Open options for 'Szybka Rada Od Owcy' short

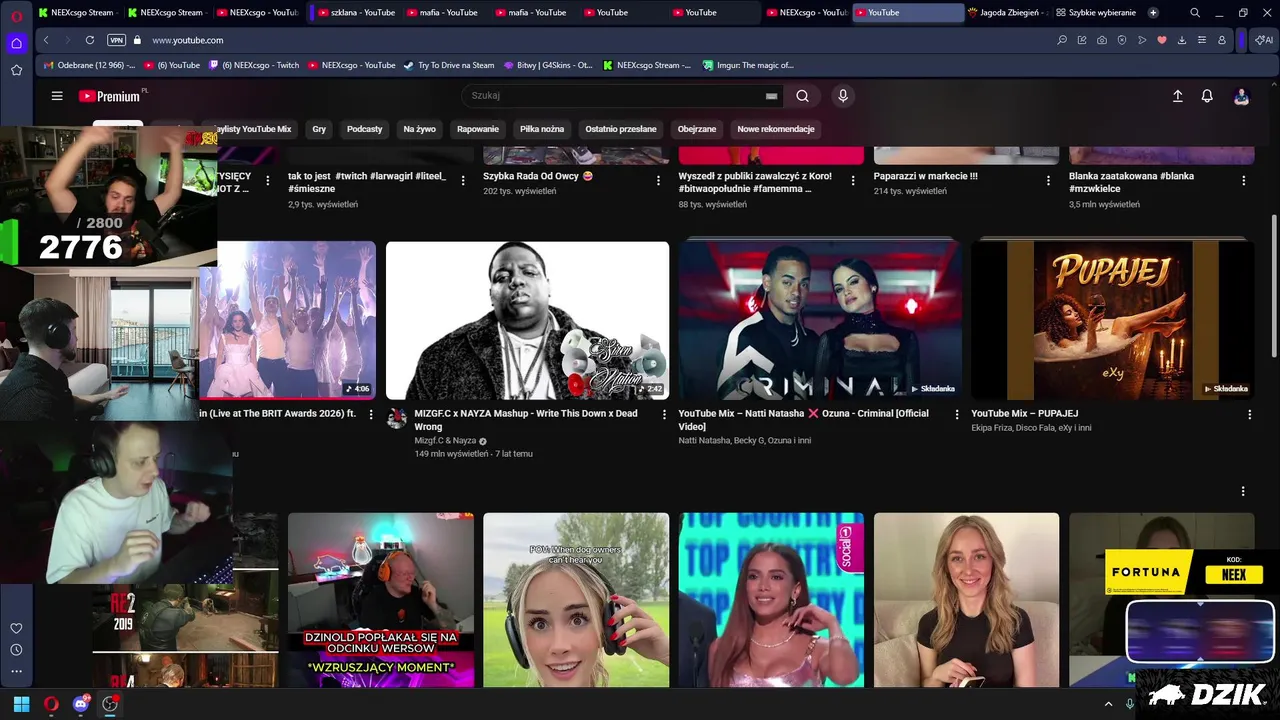coord(658,181)
